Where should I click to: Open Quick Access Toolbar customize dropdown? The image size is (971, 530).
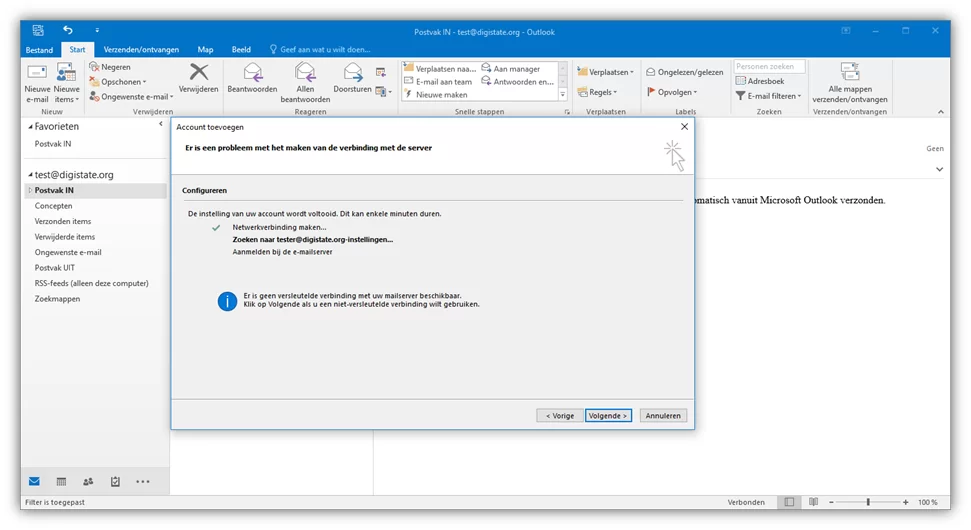[97, 30]
